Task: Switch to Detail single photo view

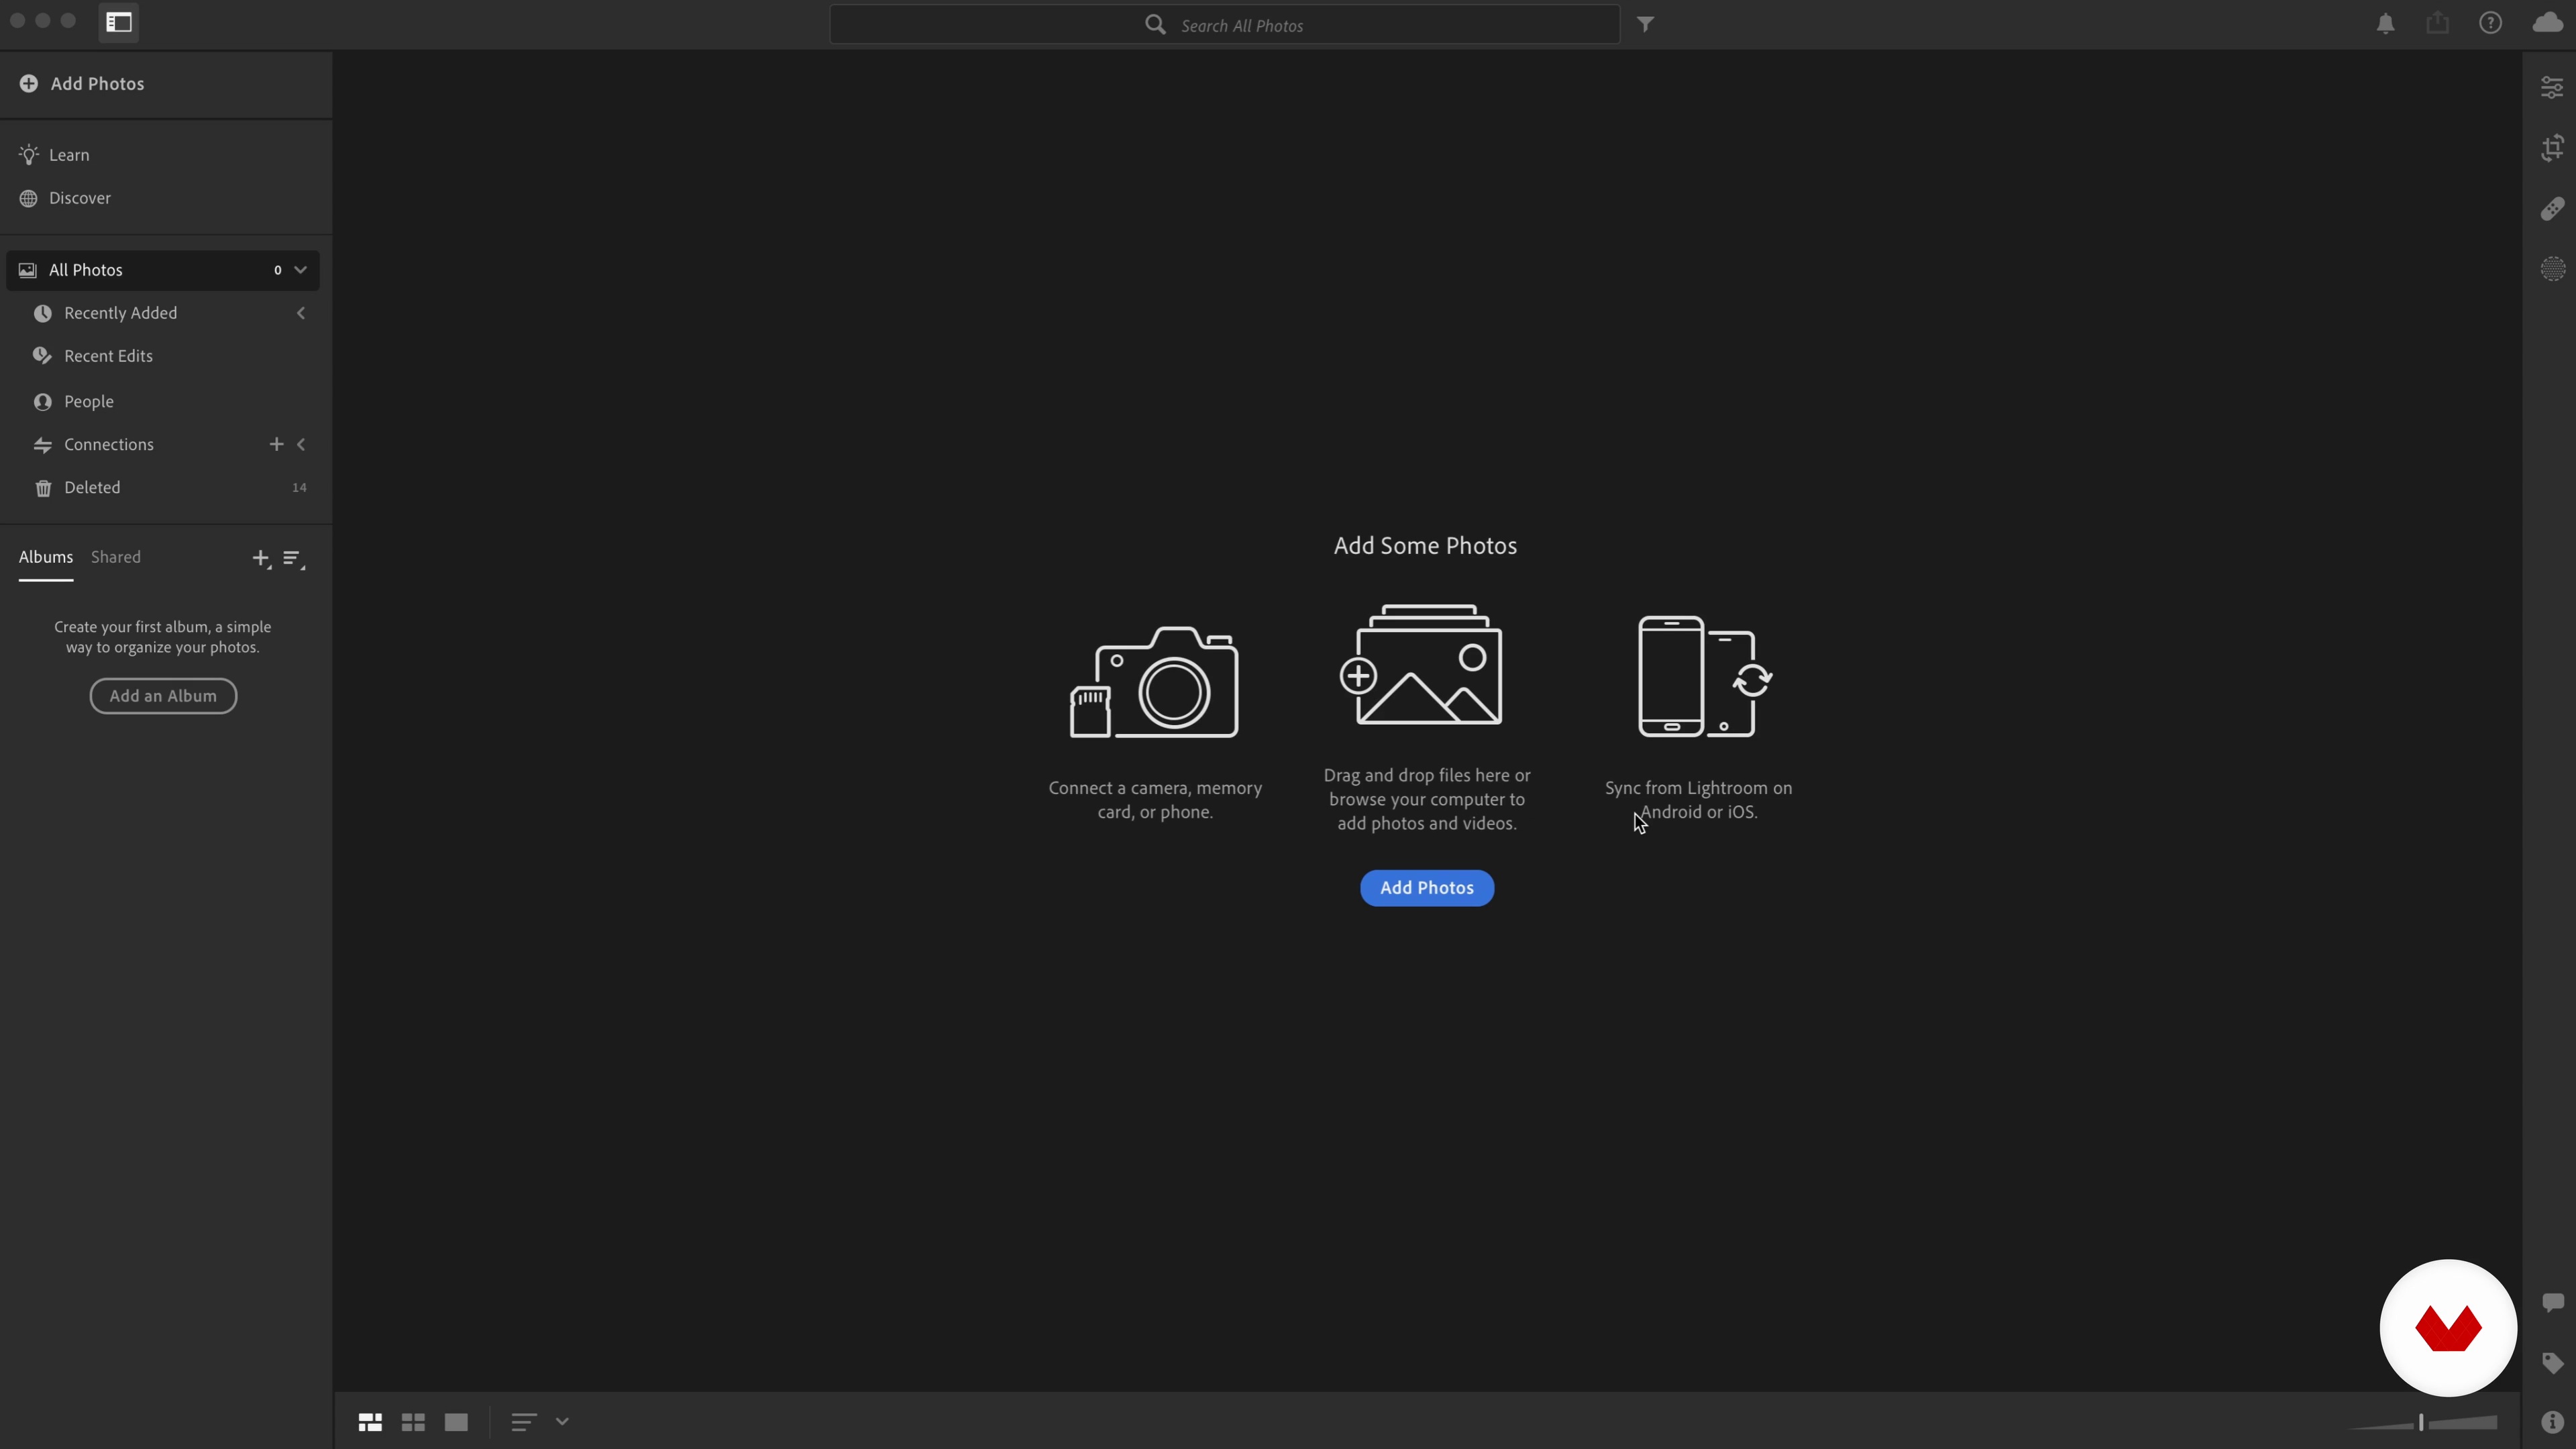Action: 456,1422
